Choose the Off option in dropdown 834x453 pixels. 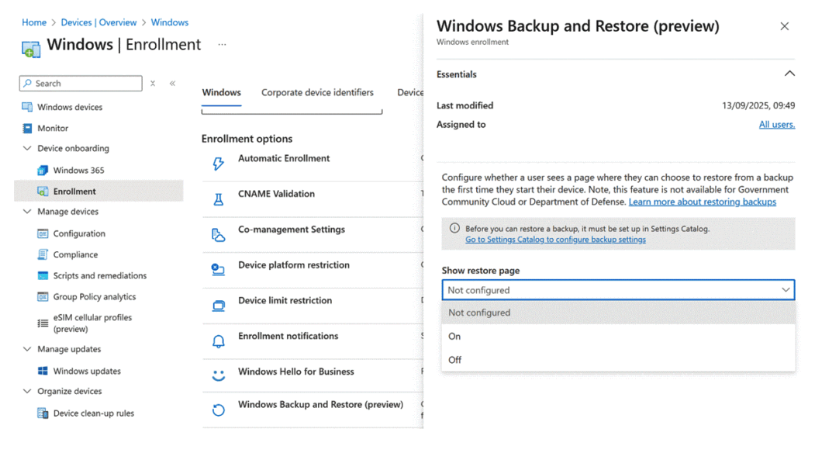pos(455,360)
